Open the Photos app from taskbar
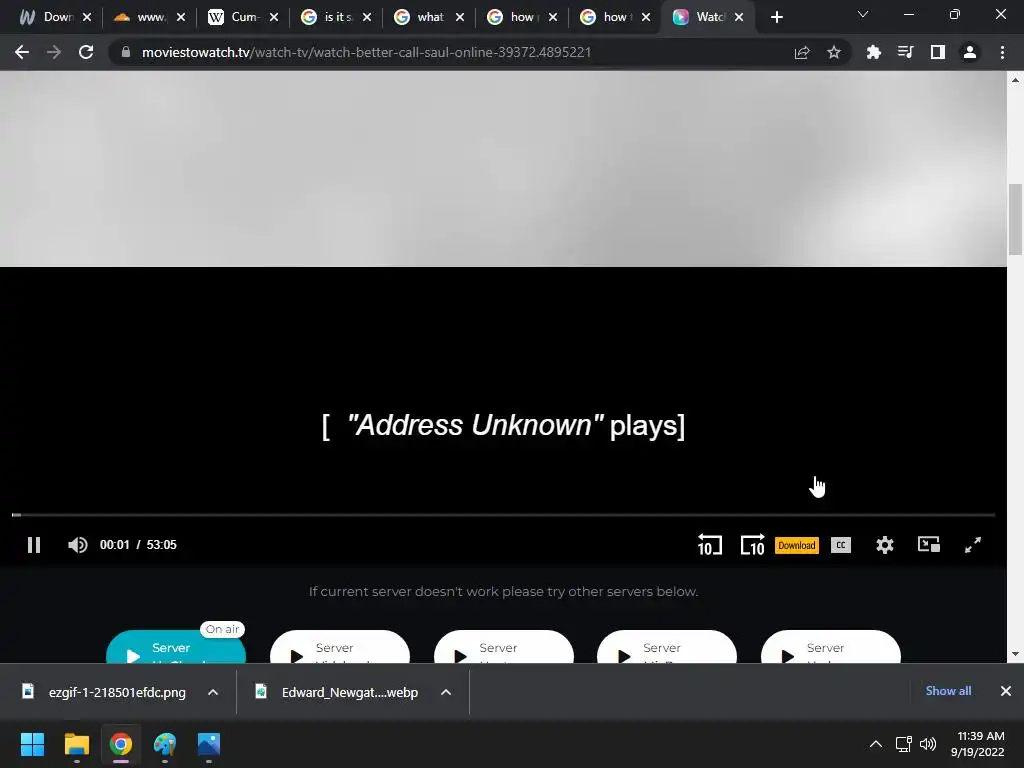 (209, 744)
